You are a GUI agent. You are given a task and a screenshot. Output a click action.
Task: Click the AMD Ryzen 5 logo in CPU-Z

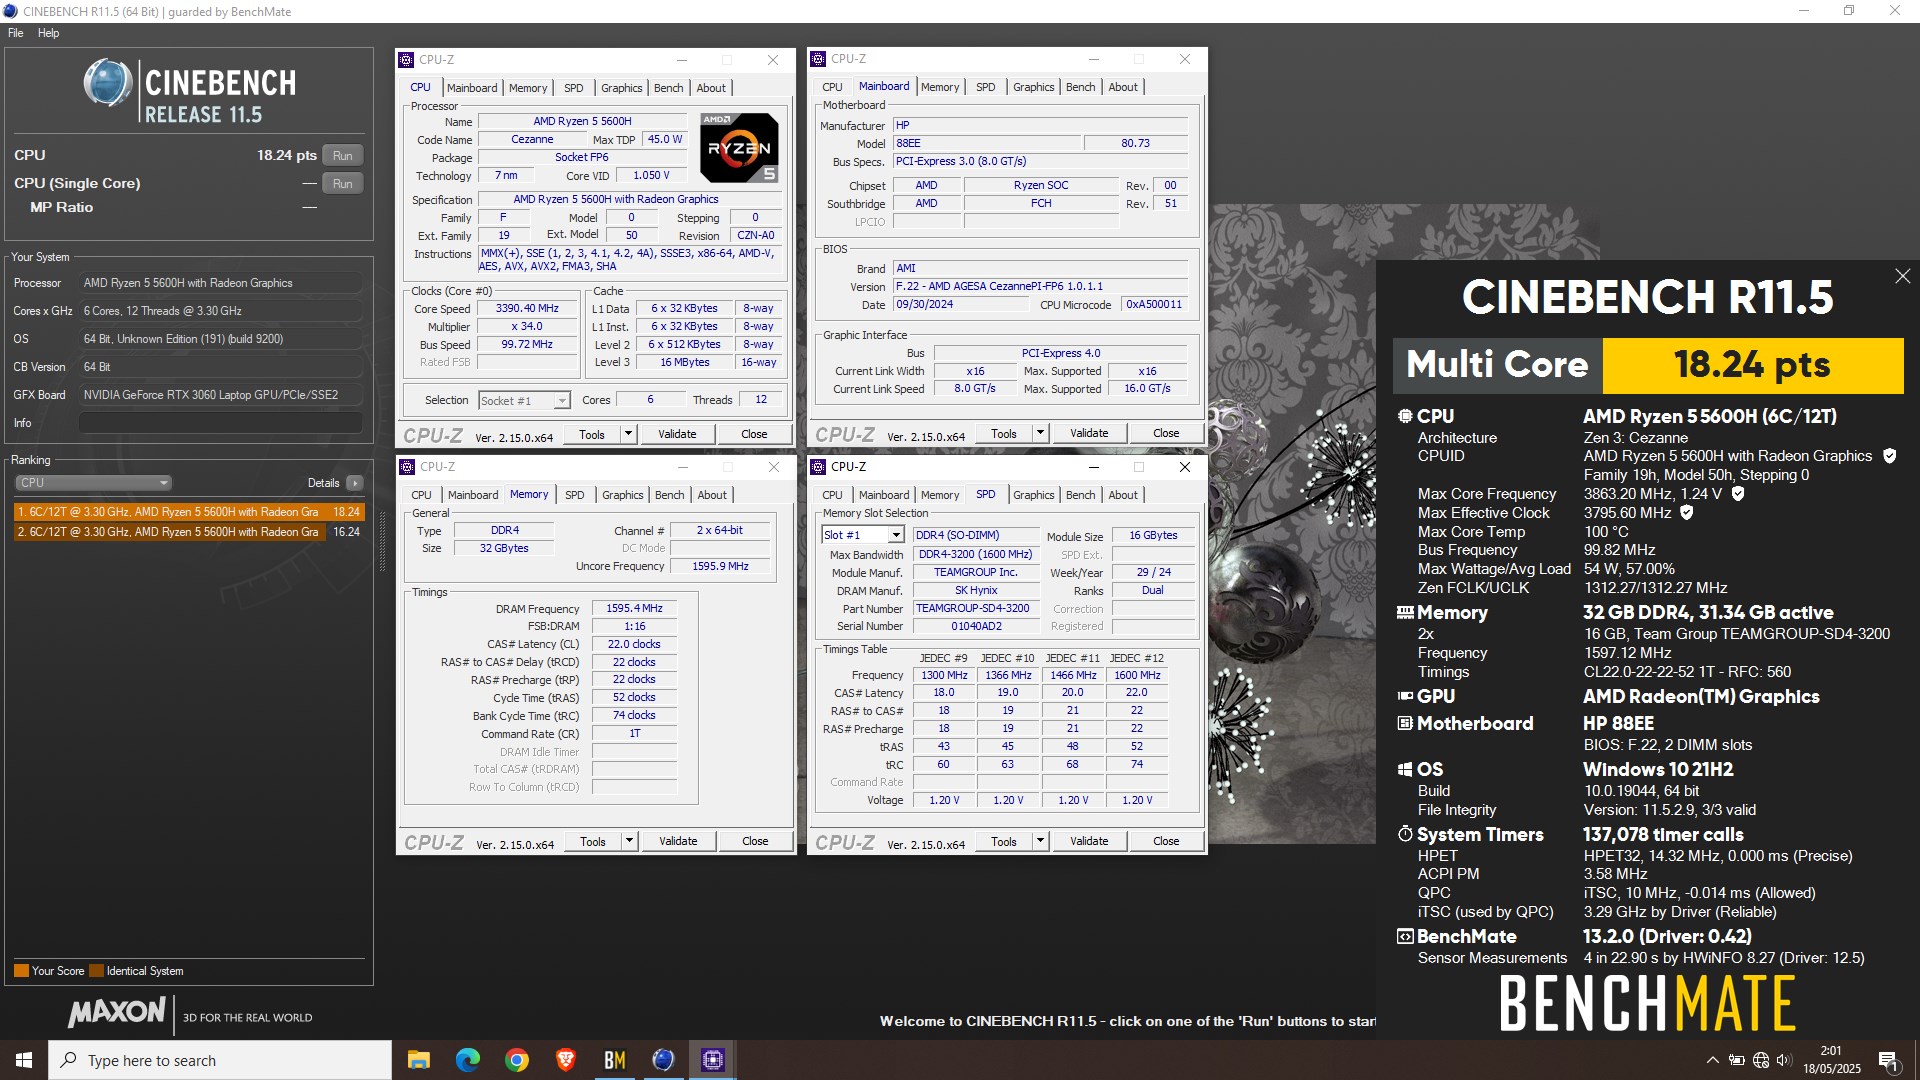(x=739, y=148)
